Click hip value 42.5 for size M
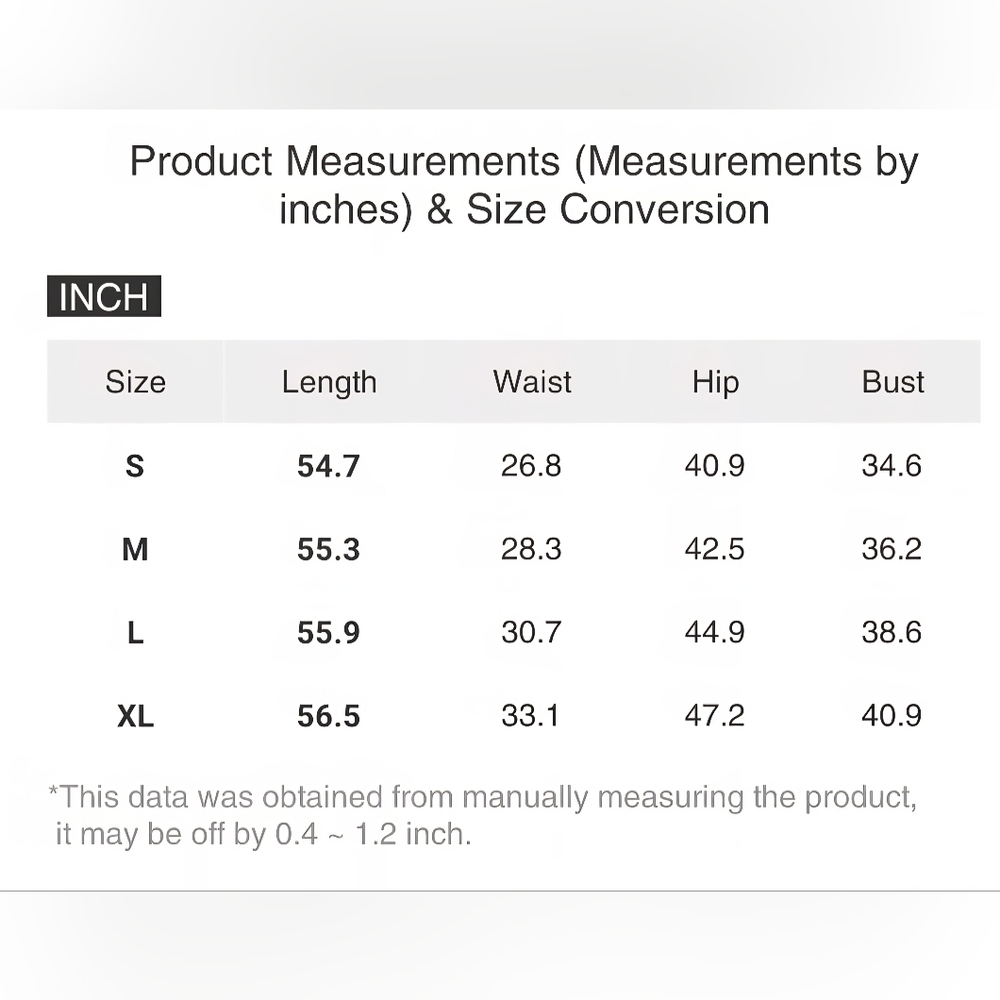 pyautogui.click(x=714, y=549)
